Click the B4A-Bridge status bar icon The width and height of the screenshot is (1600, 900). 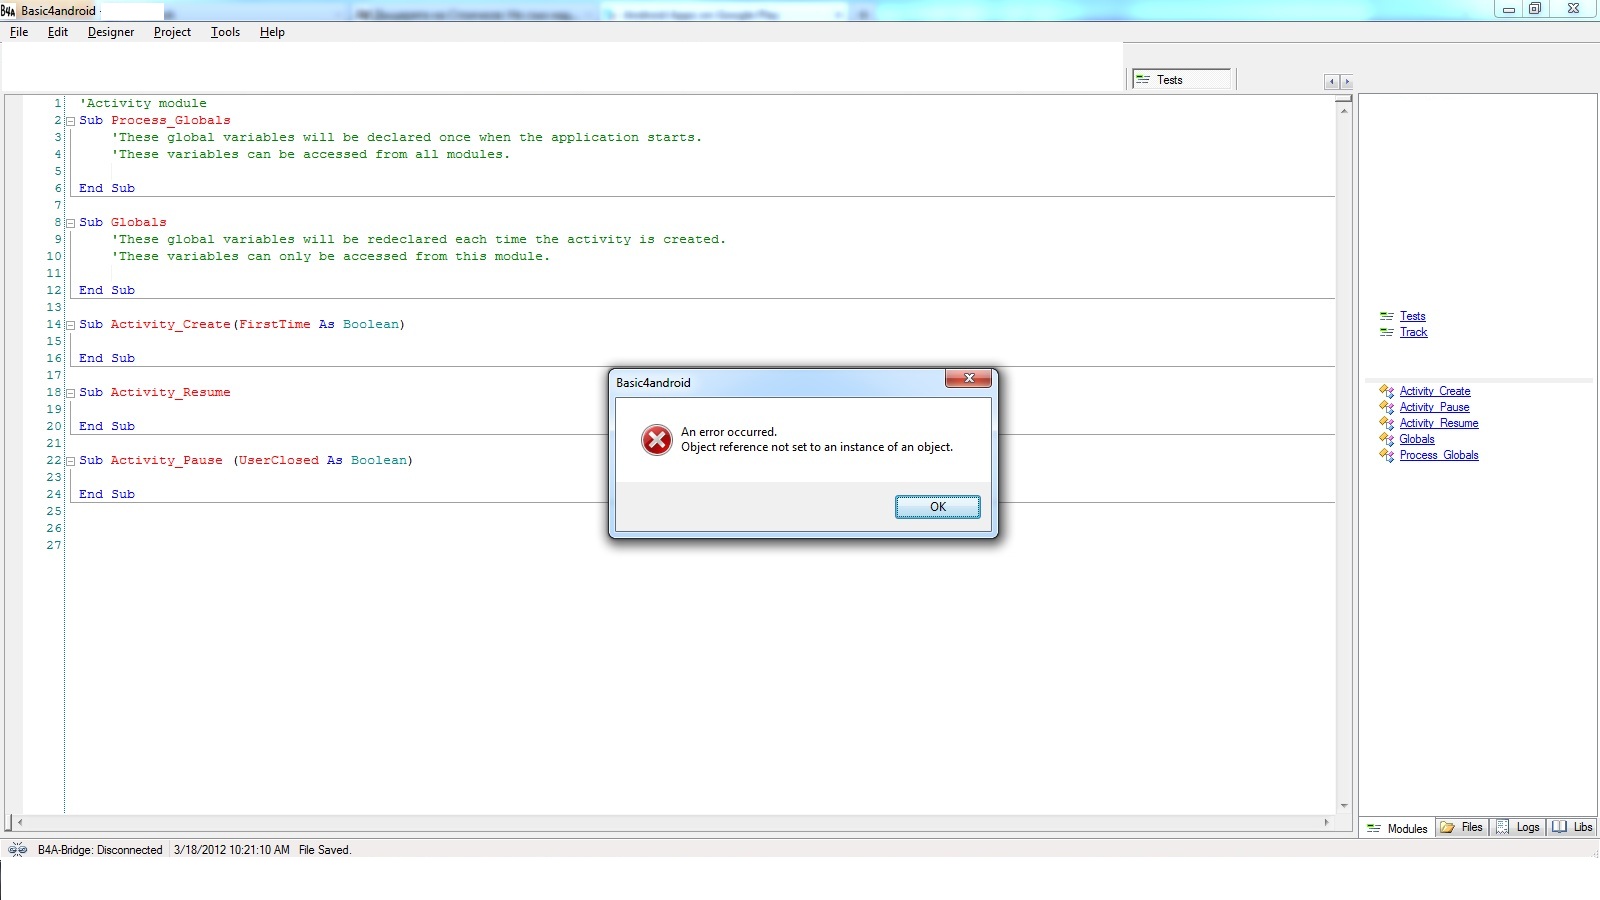tap(17, 850)
